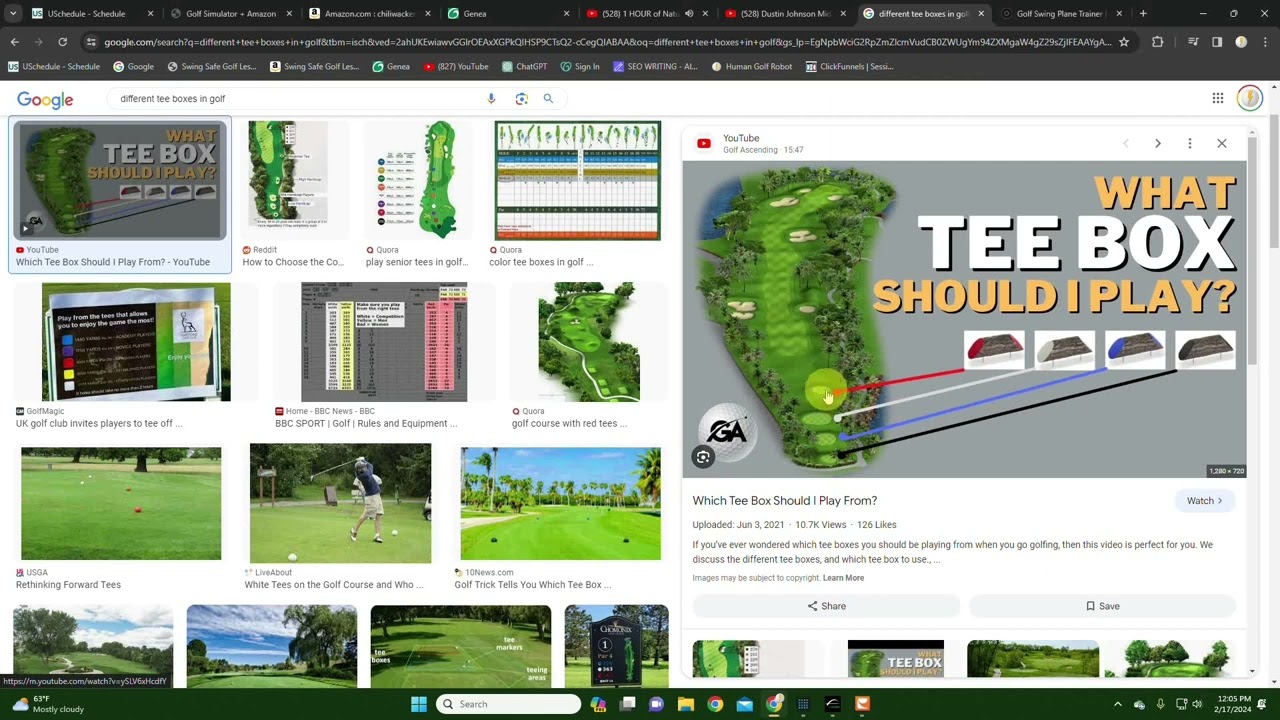Click the Google search text field
Image resolution: width=1280 pixels, height=720 pixels.
pos(300,99)
